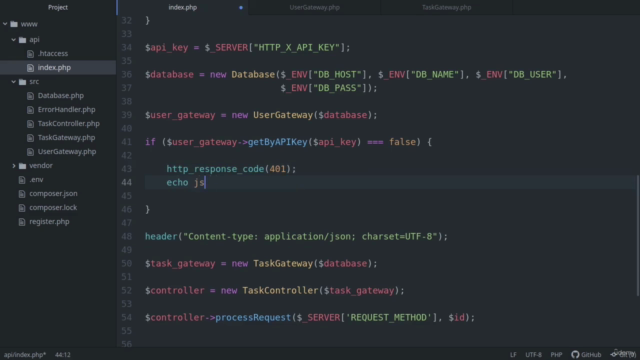The height and width of the screenshot is (360, 640).
Task: Click file icon beside index.php in tree
Action: pyautogui.click(x=30, y=68)
